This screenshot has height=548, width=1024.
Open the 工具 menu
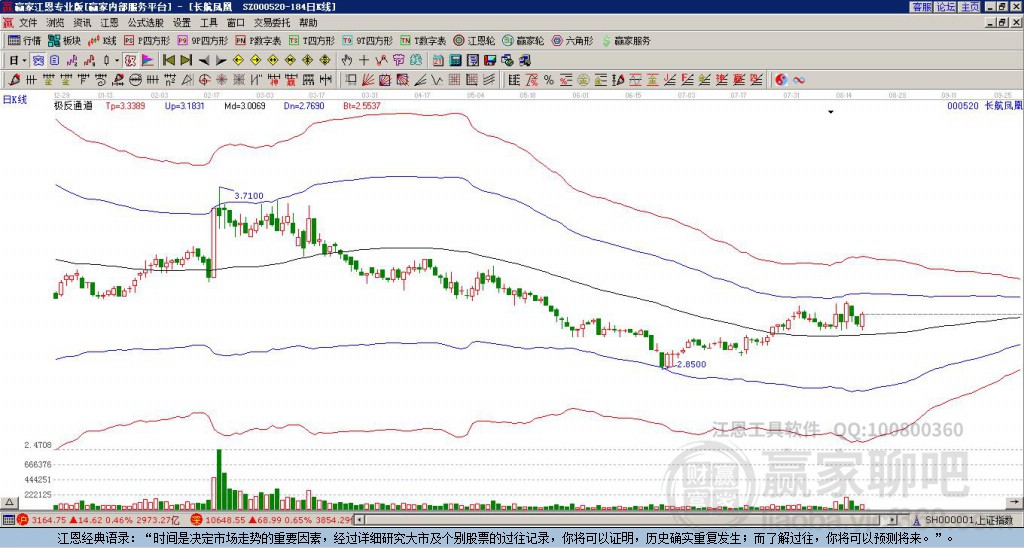208,23
